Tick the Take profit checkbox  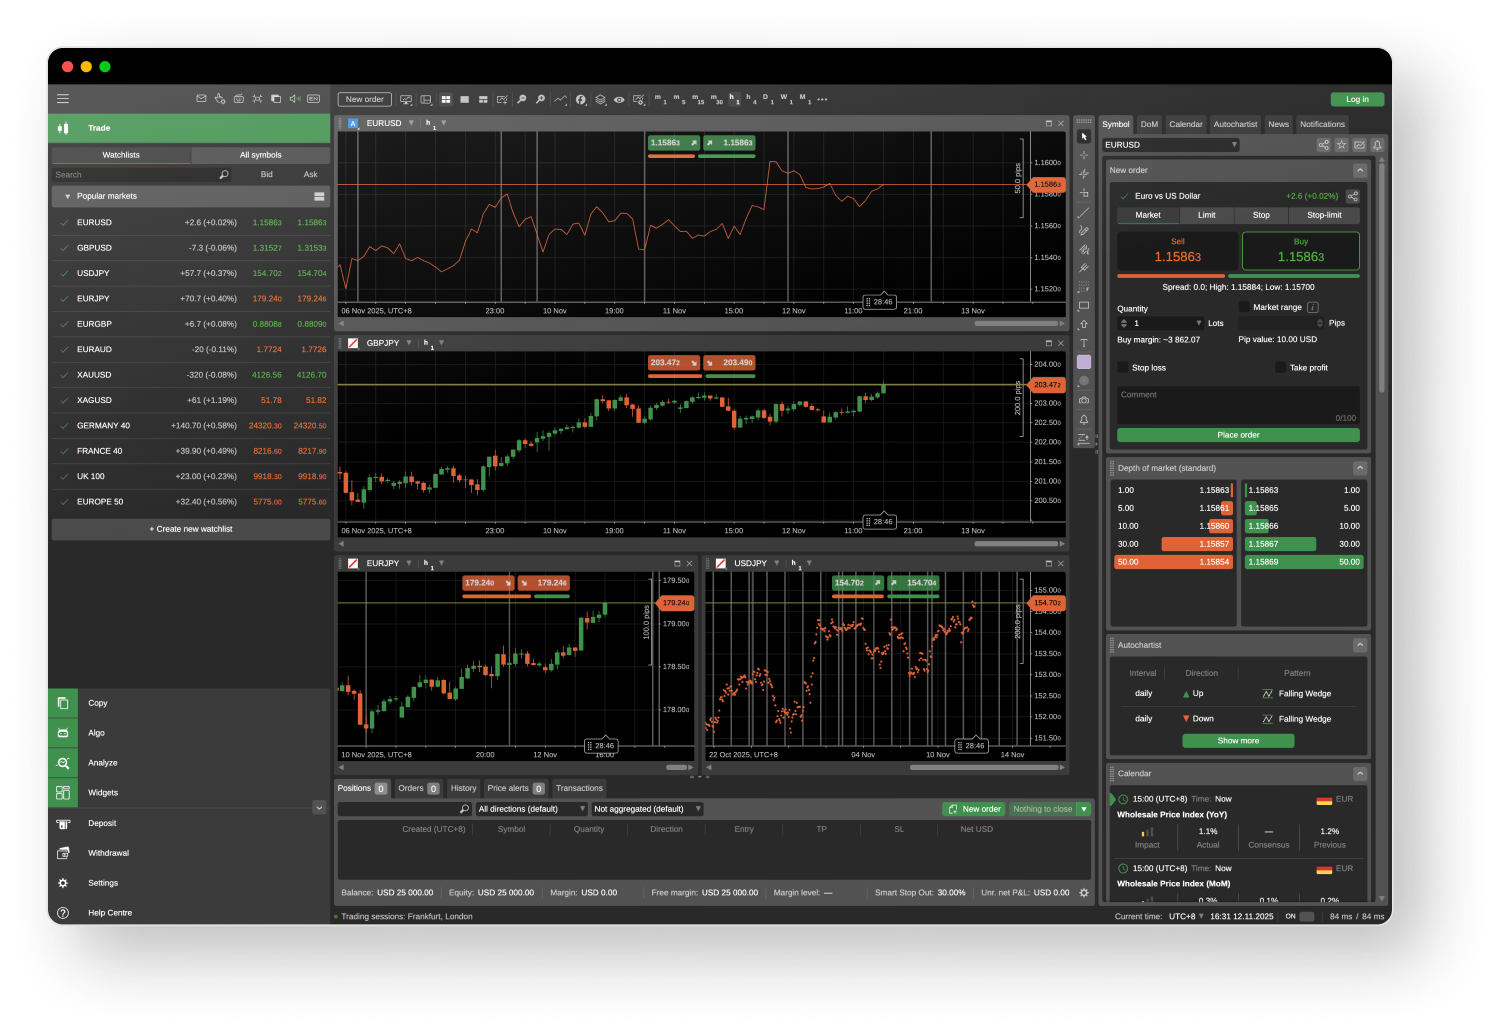1280,368
